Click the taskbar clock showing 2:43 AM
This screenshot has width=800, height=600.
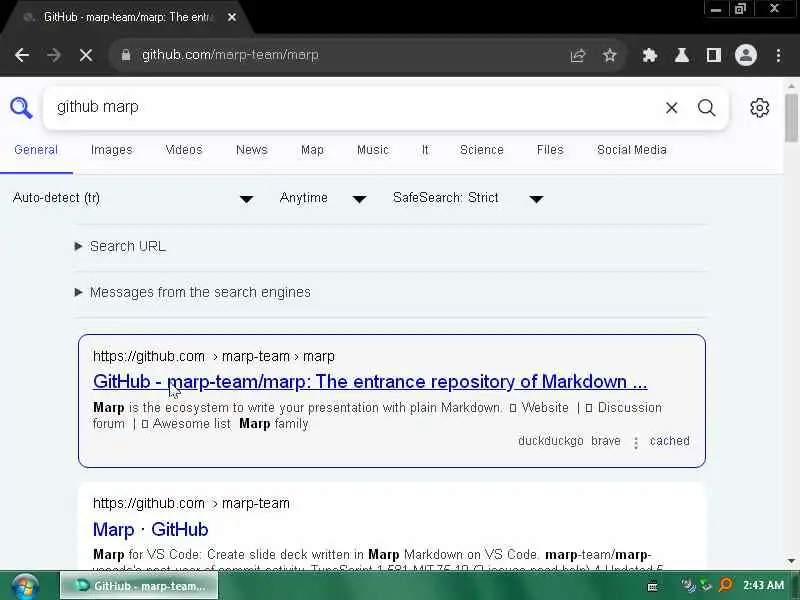763,585
